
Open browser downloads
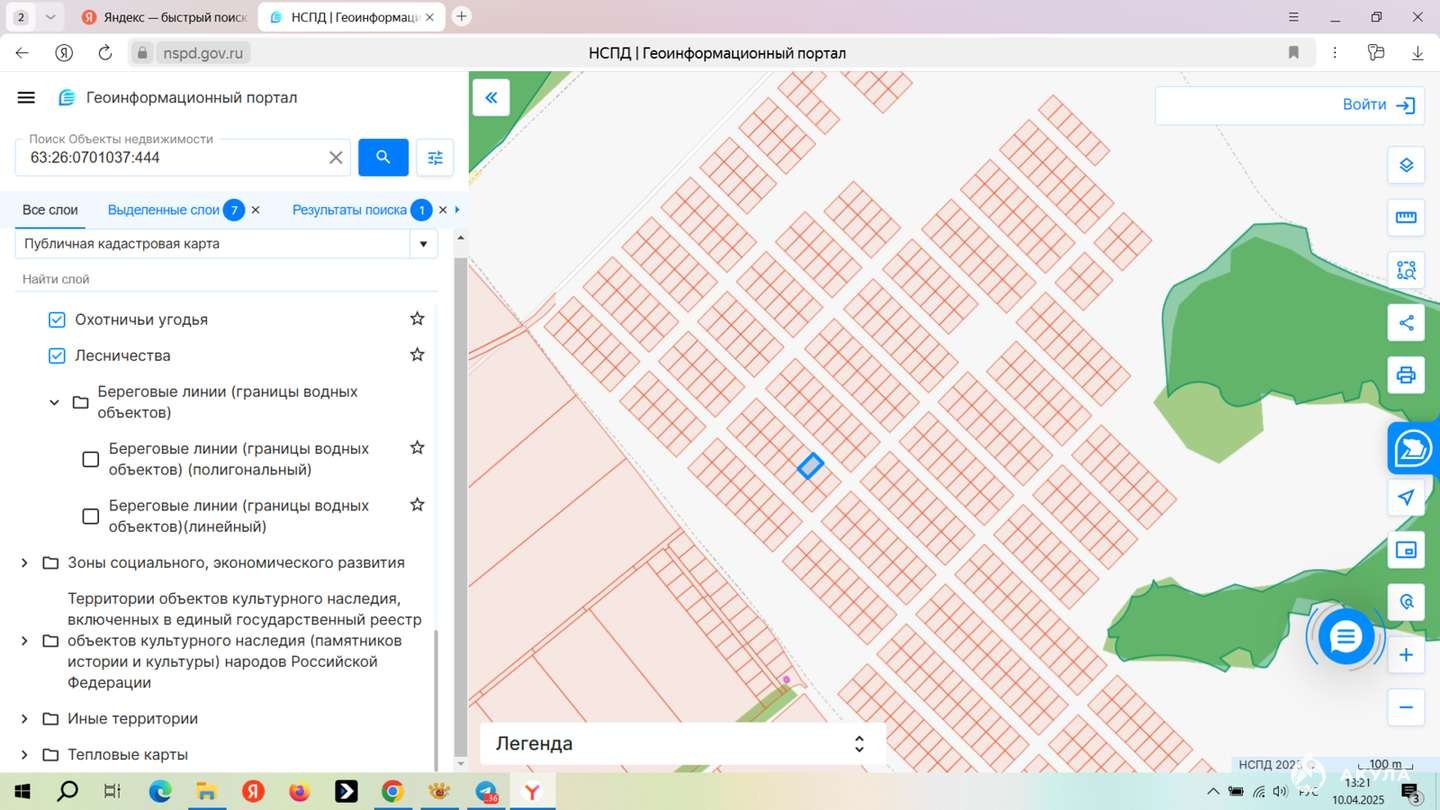click(x=1418, y=53)
